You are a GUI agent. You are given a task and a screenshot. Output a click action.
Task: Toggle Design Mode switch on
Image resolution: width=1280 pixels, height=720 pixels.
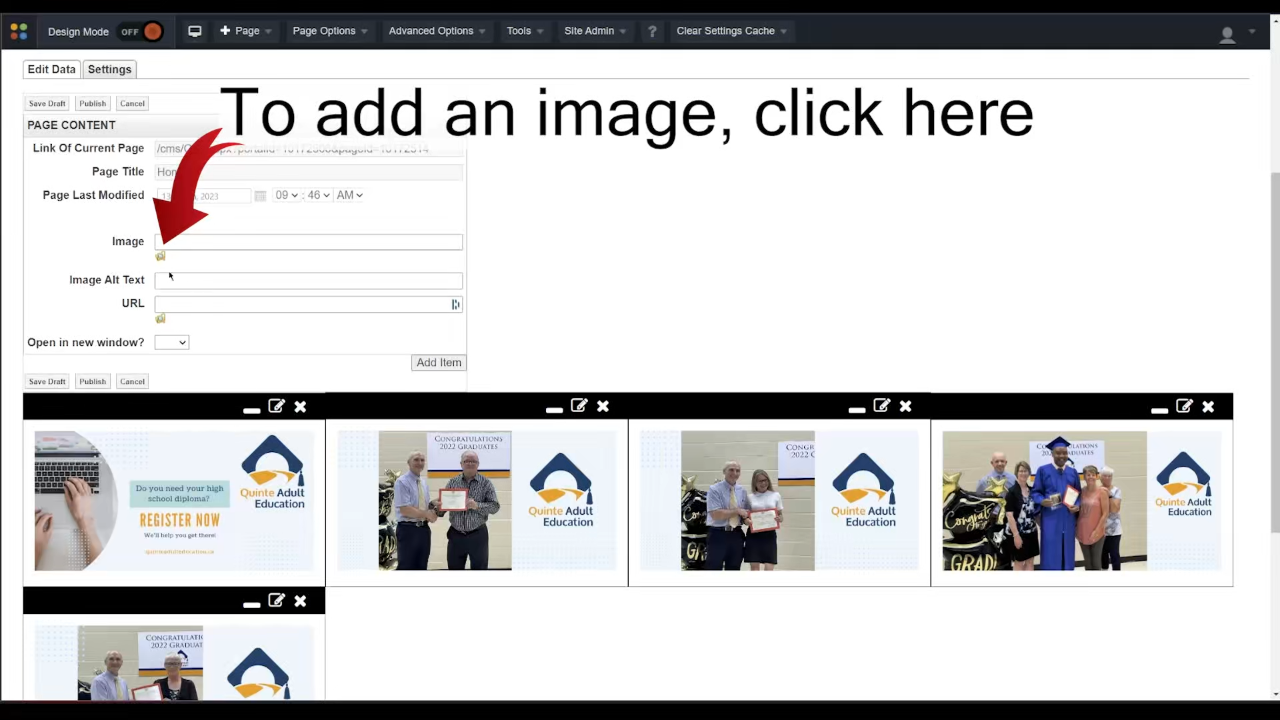coord(142,31)
